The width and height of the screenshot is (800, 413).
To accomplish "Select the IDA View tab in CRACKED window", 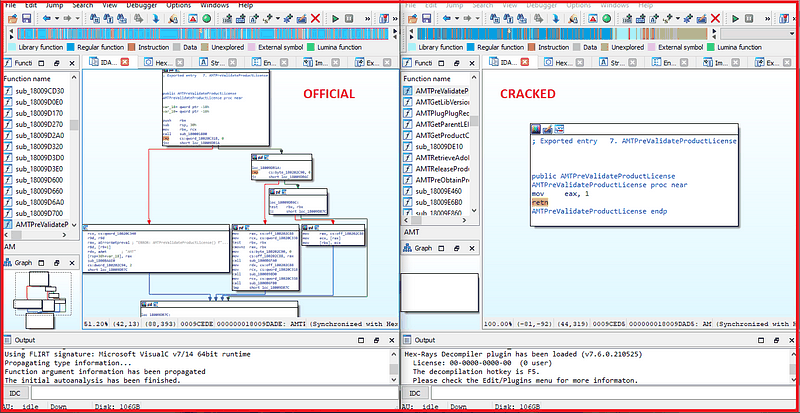I will click(509, 63).
